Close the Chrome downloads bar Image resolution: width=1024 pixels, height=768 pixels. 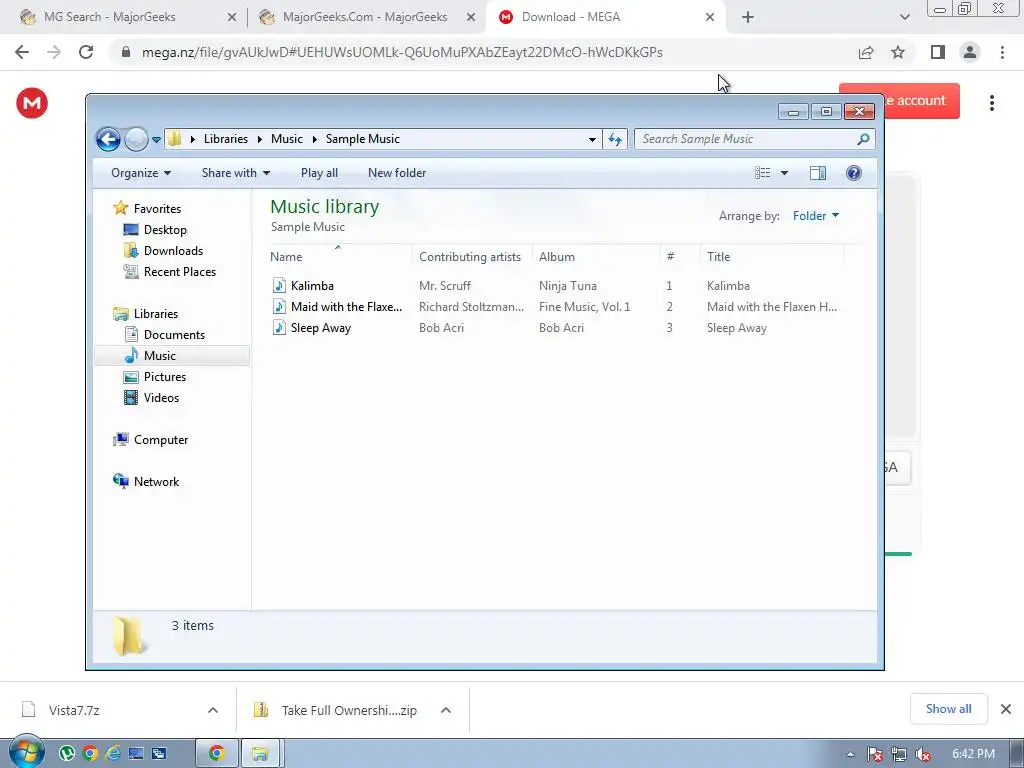(1006, 709)
